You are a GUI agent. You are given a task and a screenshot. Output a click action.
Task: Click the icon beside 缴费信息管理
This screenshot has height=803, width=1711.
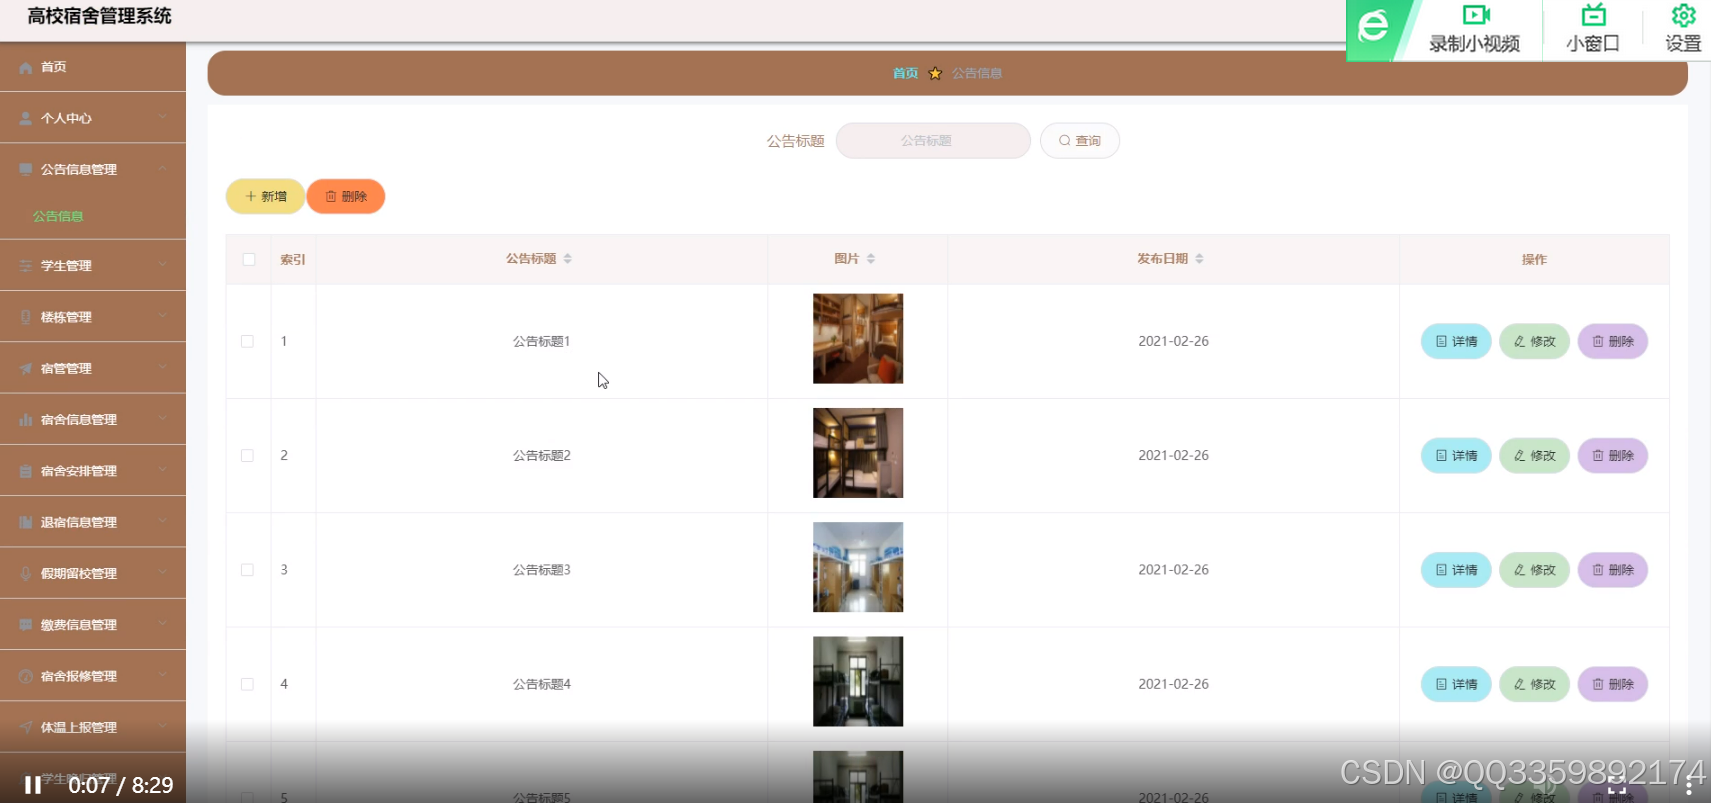pos(26,625)
